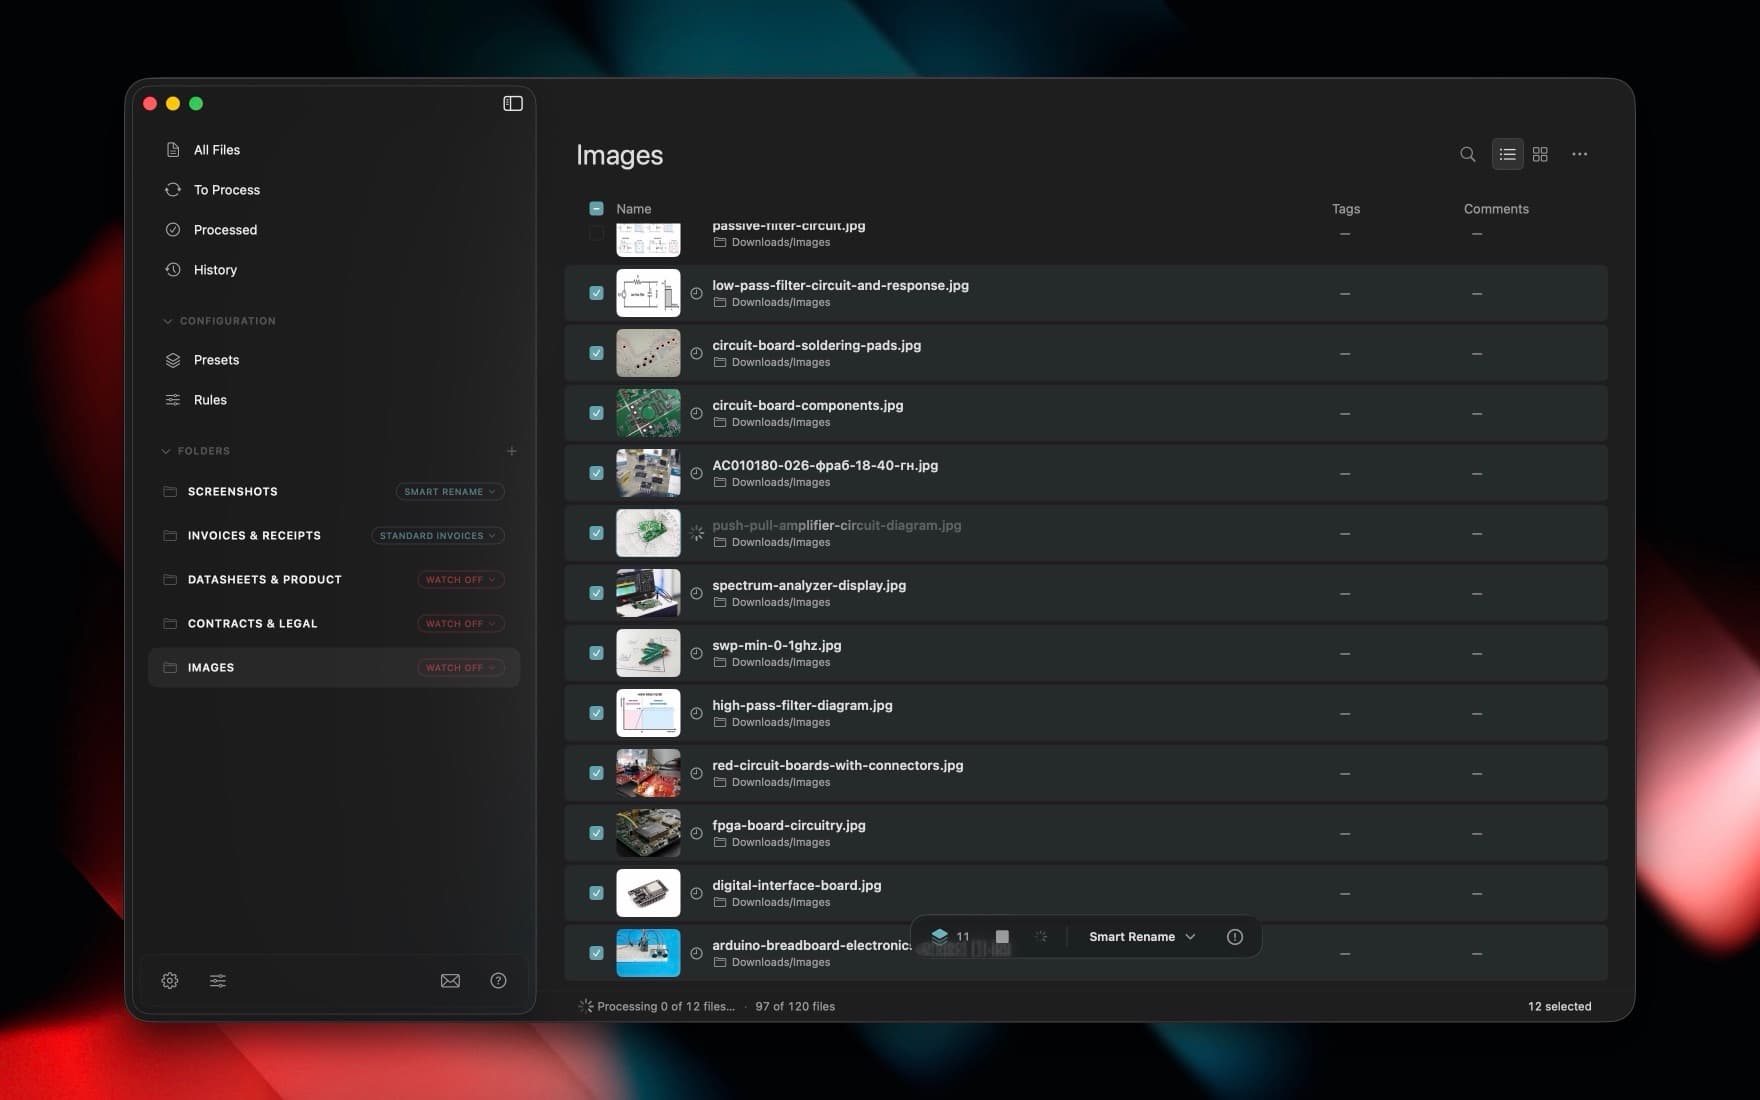
Task: Open Smart Rename dropdown for Screenshots folder
Action: pos(450,492)
